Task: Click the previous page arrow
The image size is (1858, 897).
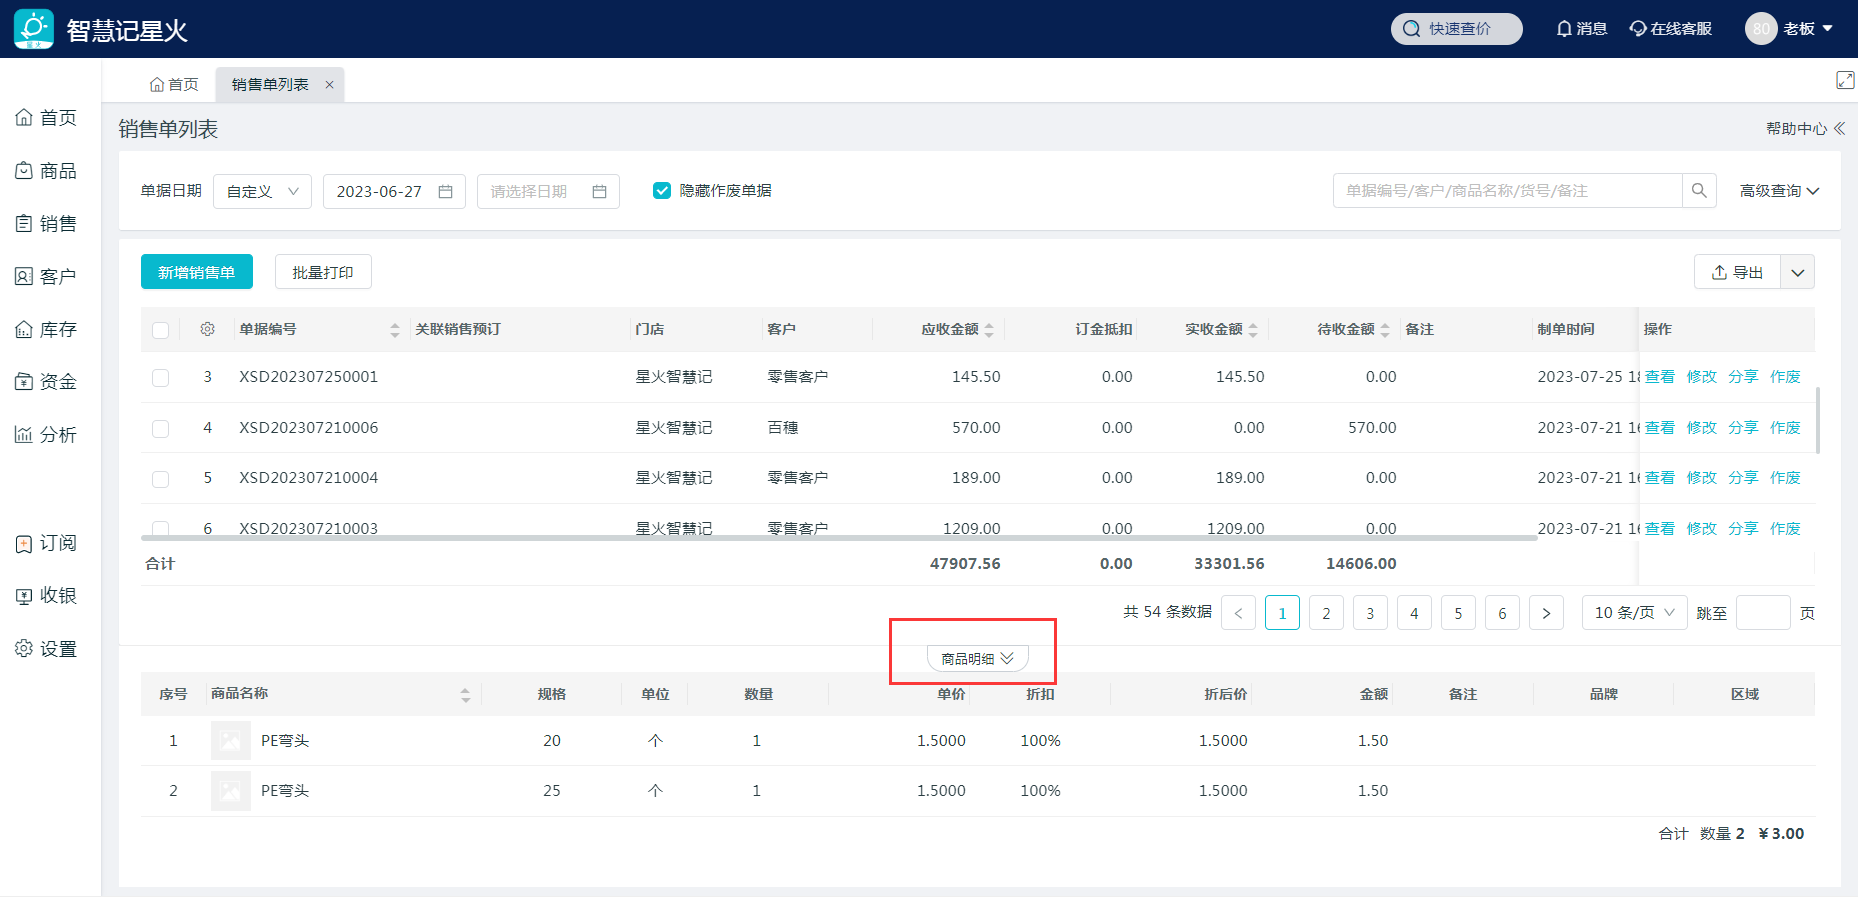Action: (x=1238, y=613)
